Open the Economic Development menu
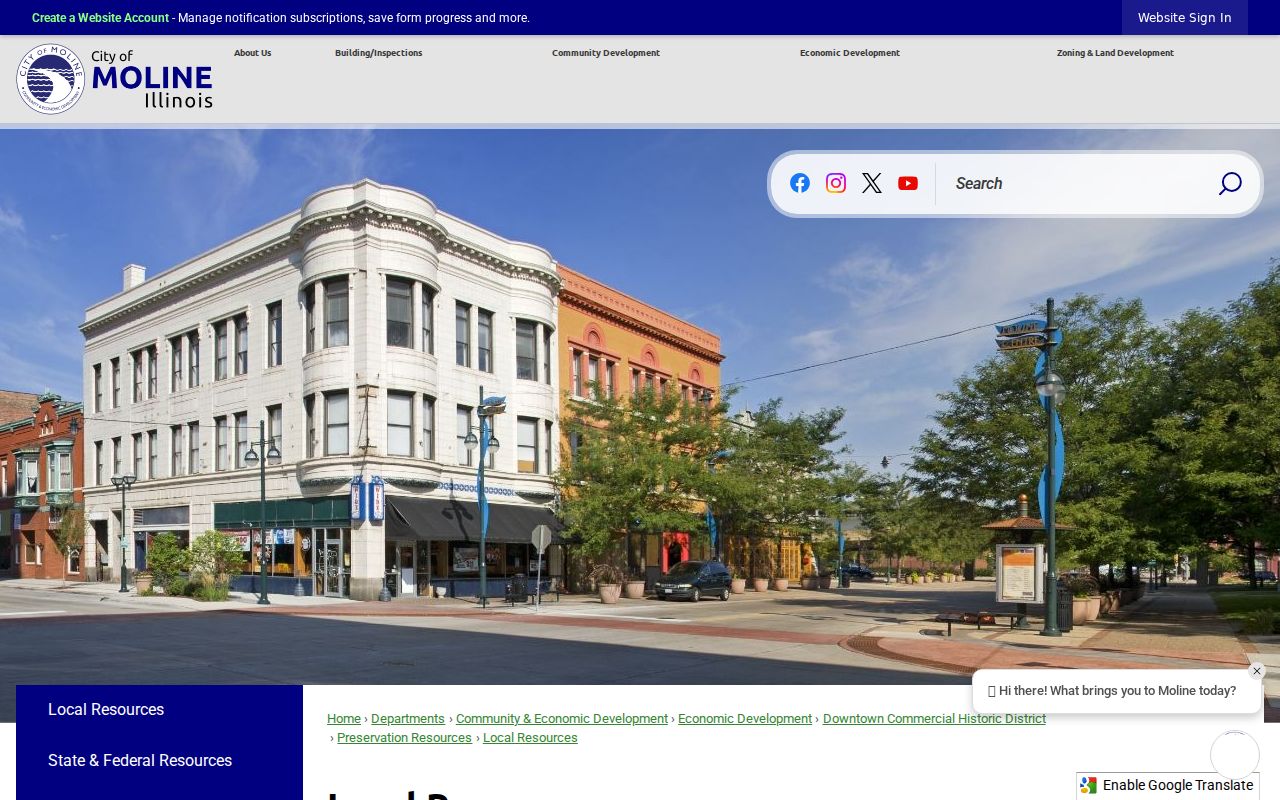1280x800 pixels. pos(850,53)
